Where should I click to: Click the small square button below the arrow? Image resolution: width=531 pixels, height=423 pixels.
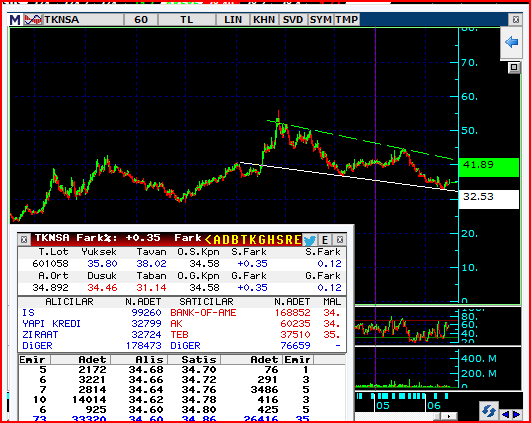click(x=514, y=67)
